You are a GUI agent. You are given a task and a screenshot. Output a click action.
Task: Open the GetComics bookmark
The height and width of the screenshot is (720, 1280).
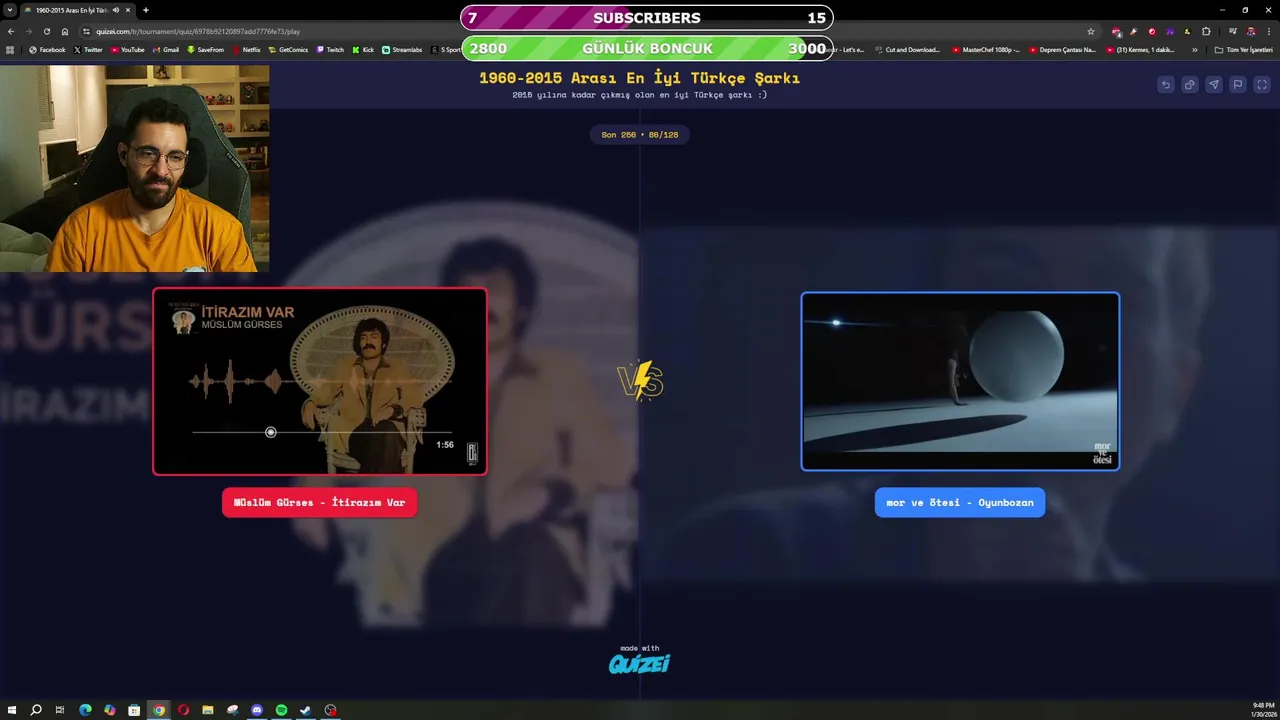tap(288, 50)
